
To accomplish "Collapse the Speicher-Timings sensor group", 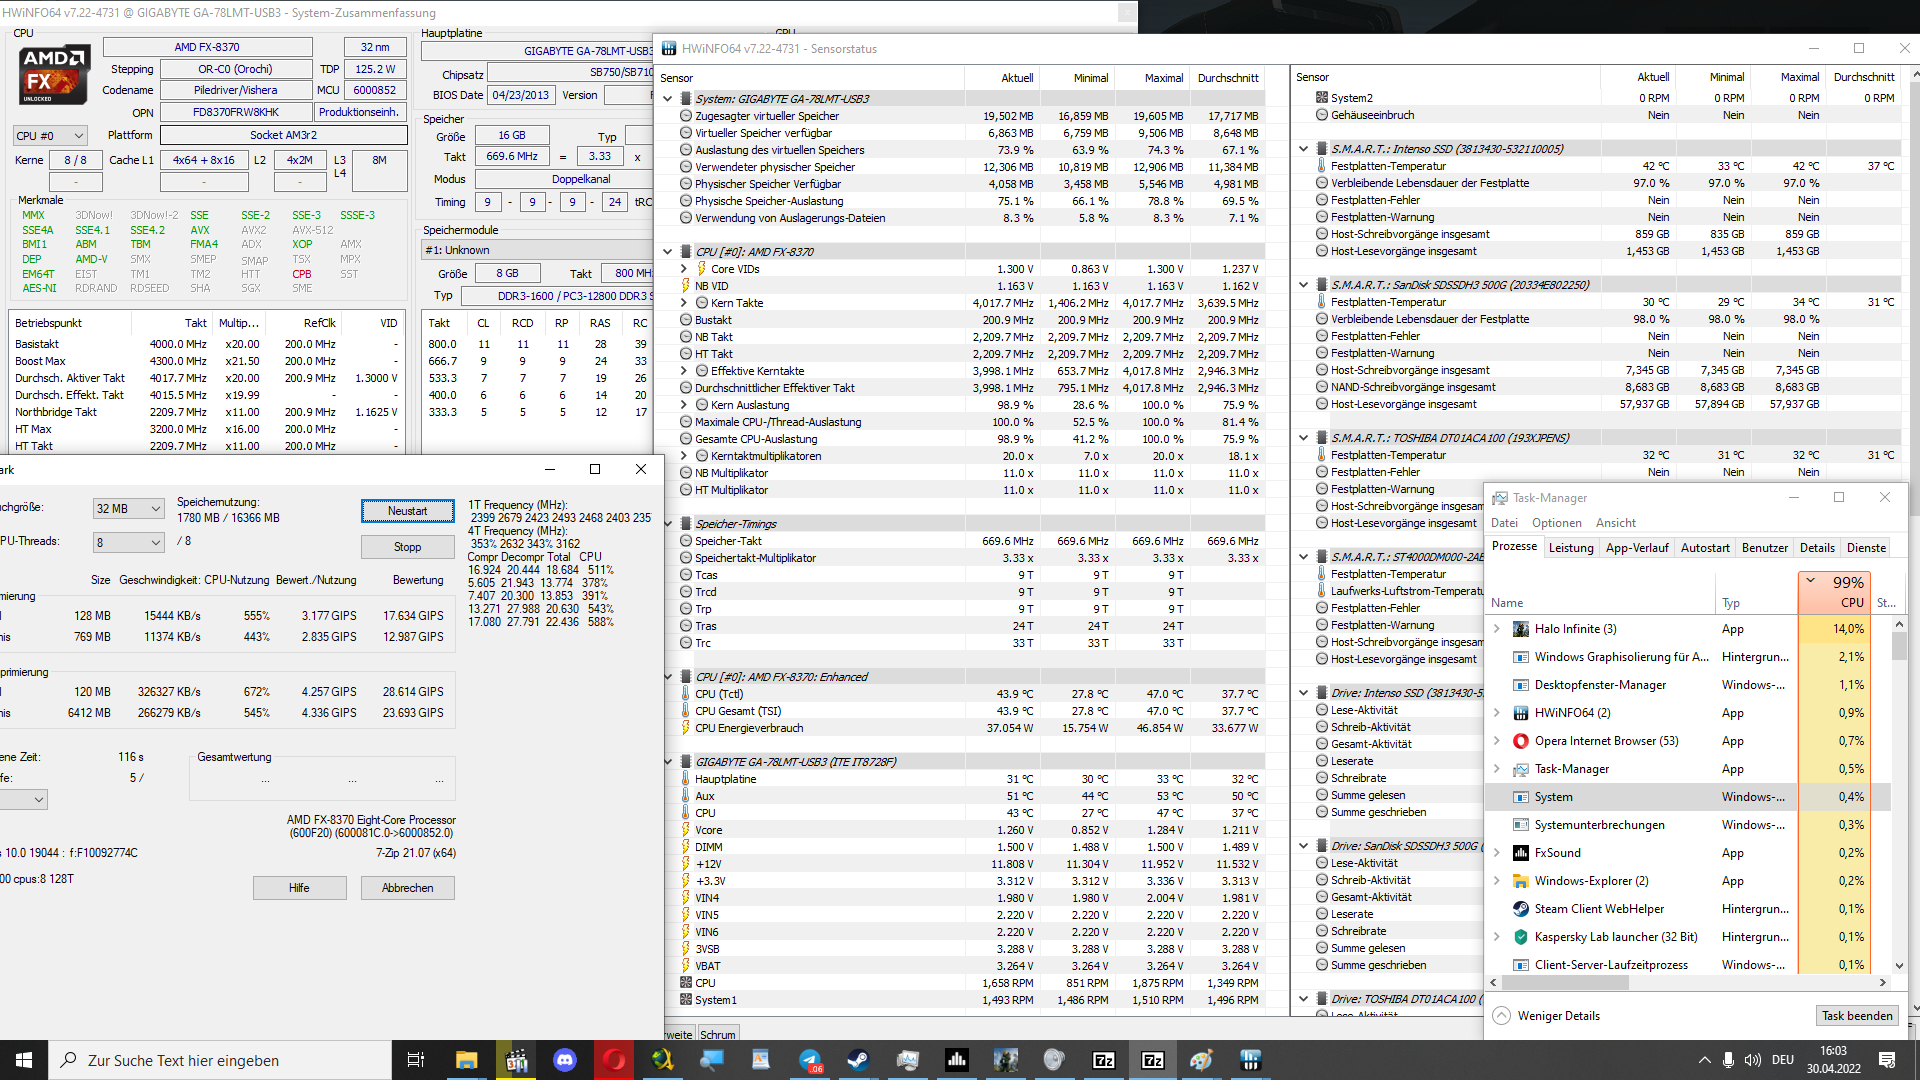I will click(x=668, y=524).
